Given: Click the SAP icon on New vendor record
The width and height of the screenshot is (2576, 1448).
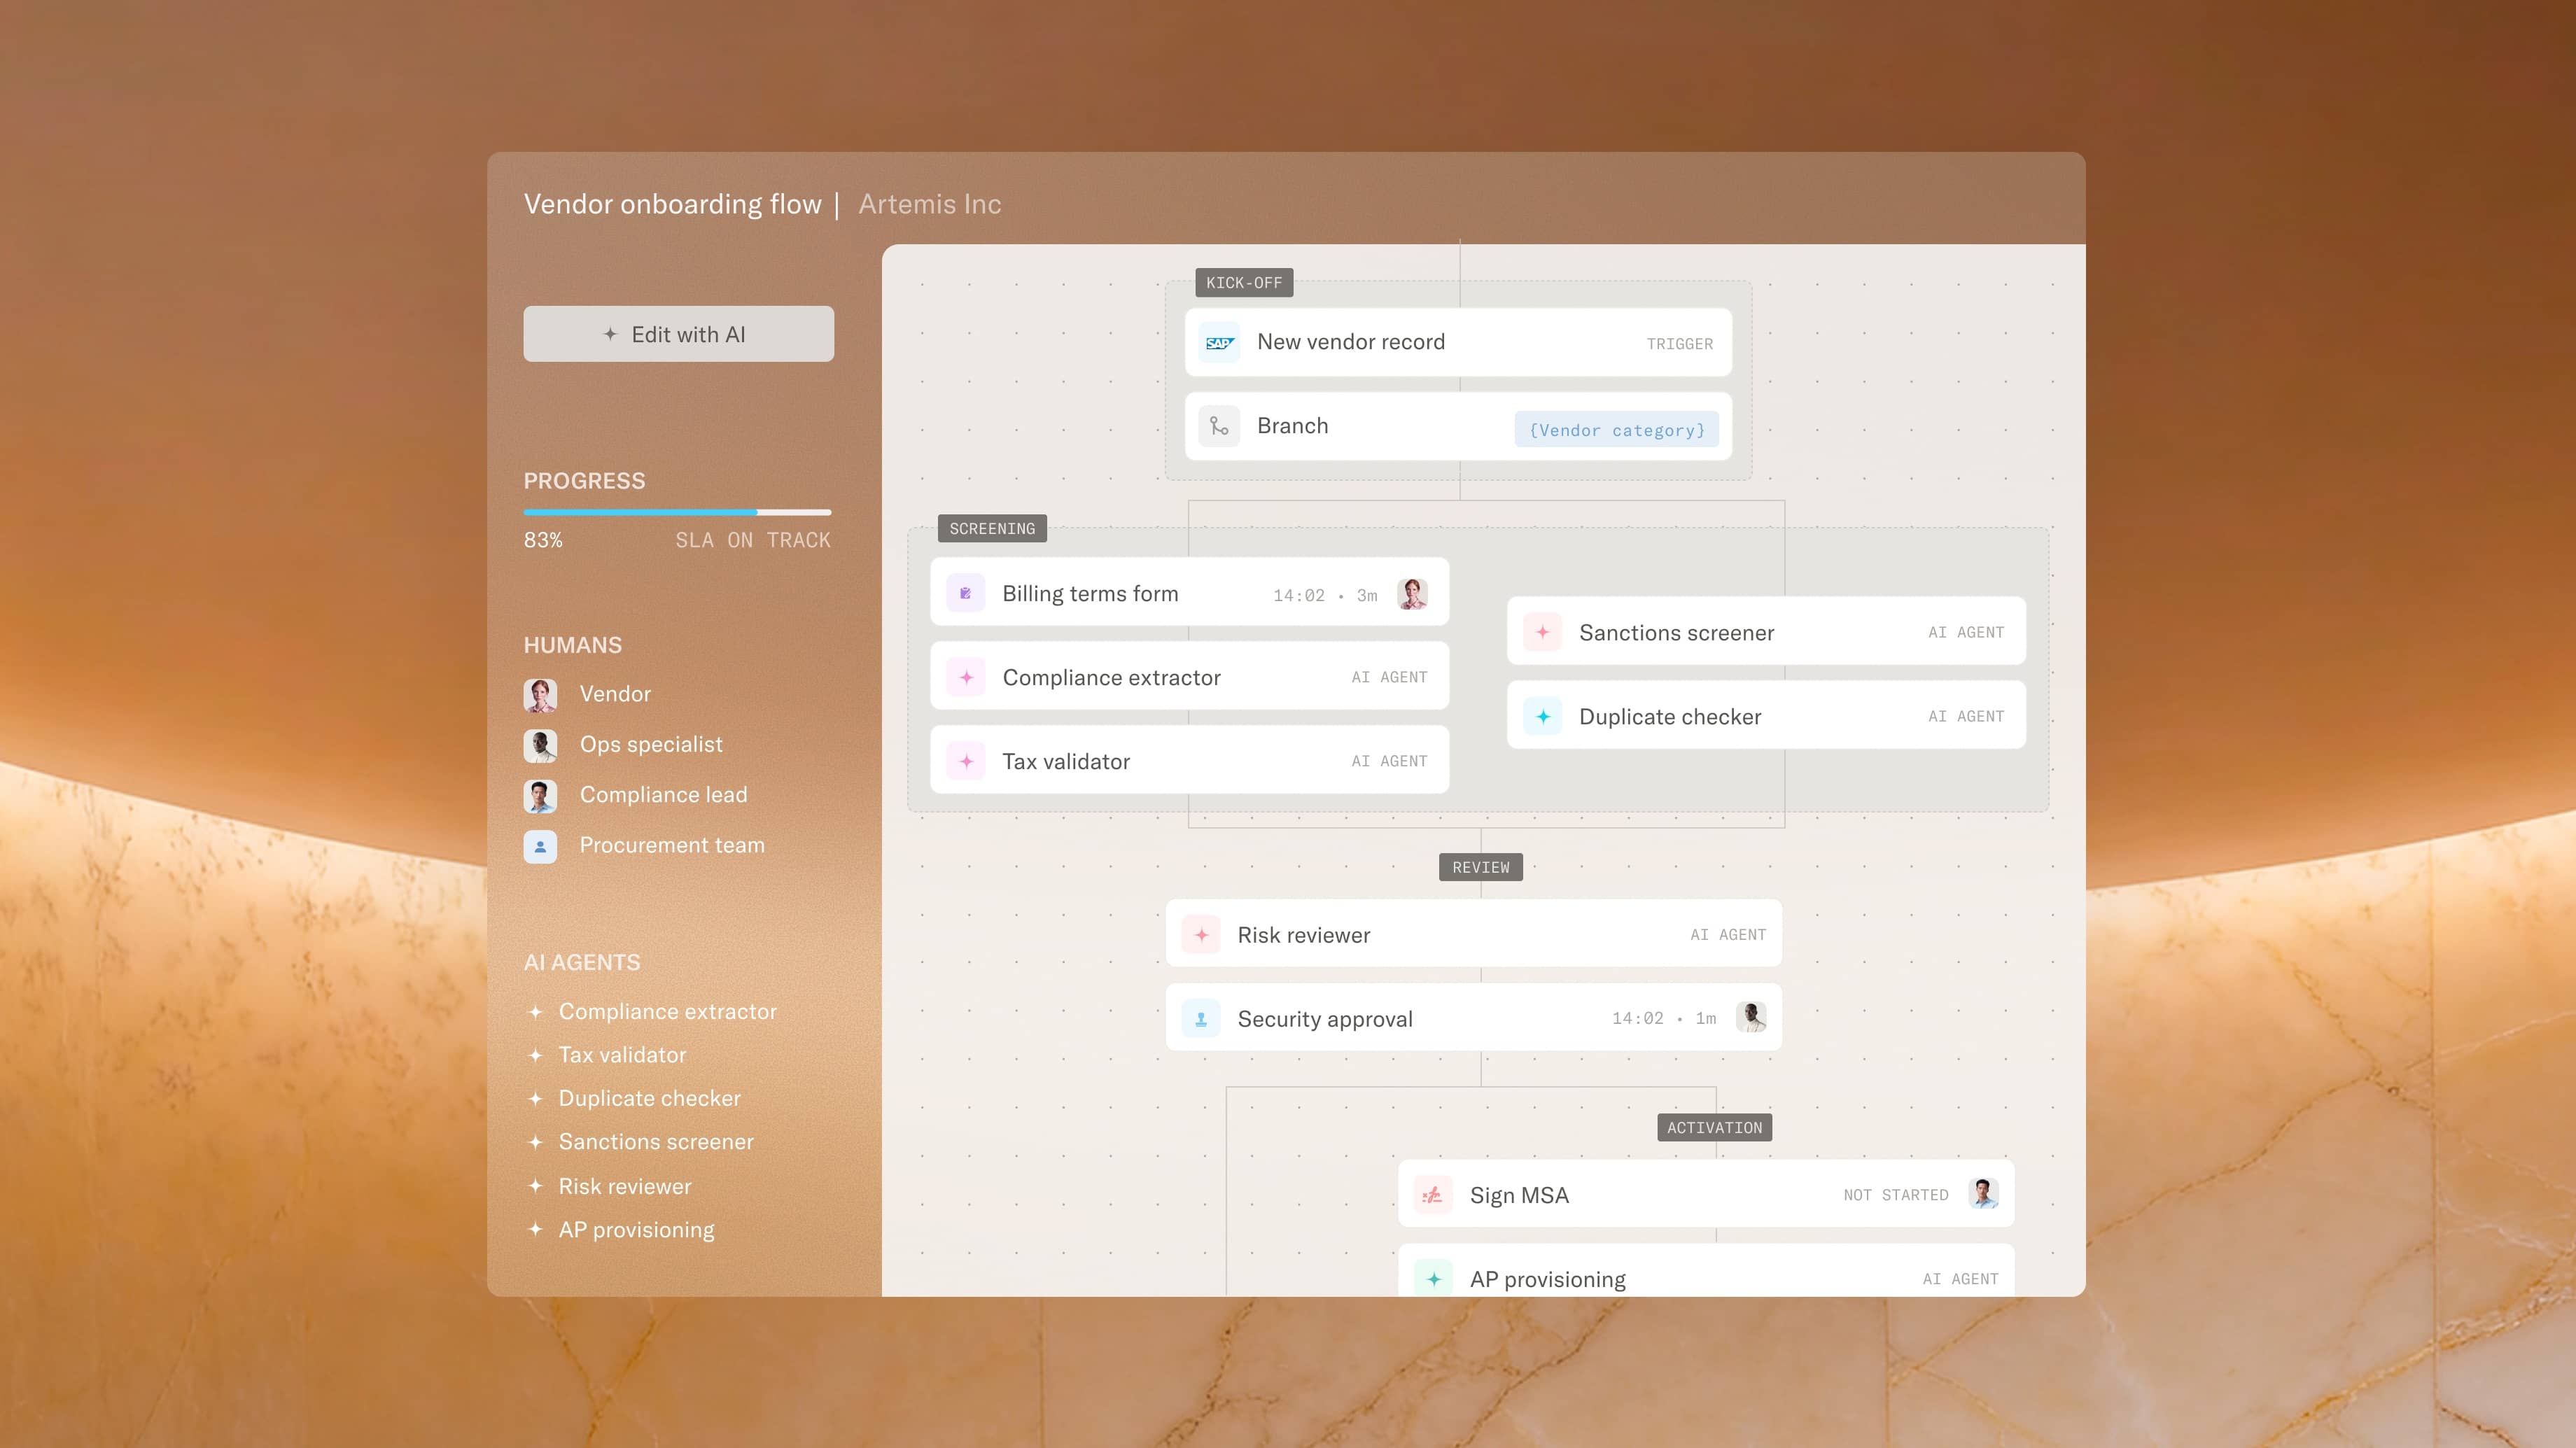Looking at the screenshot, I should (1219, 343).
